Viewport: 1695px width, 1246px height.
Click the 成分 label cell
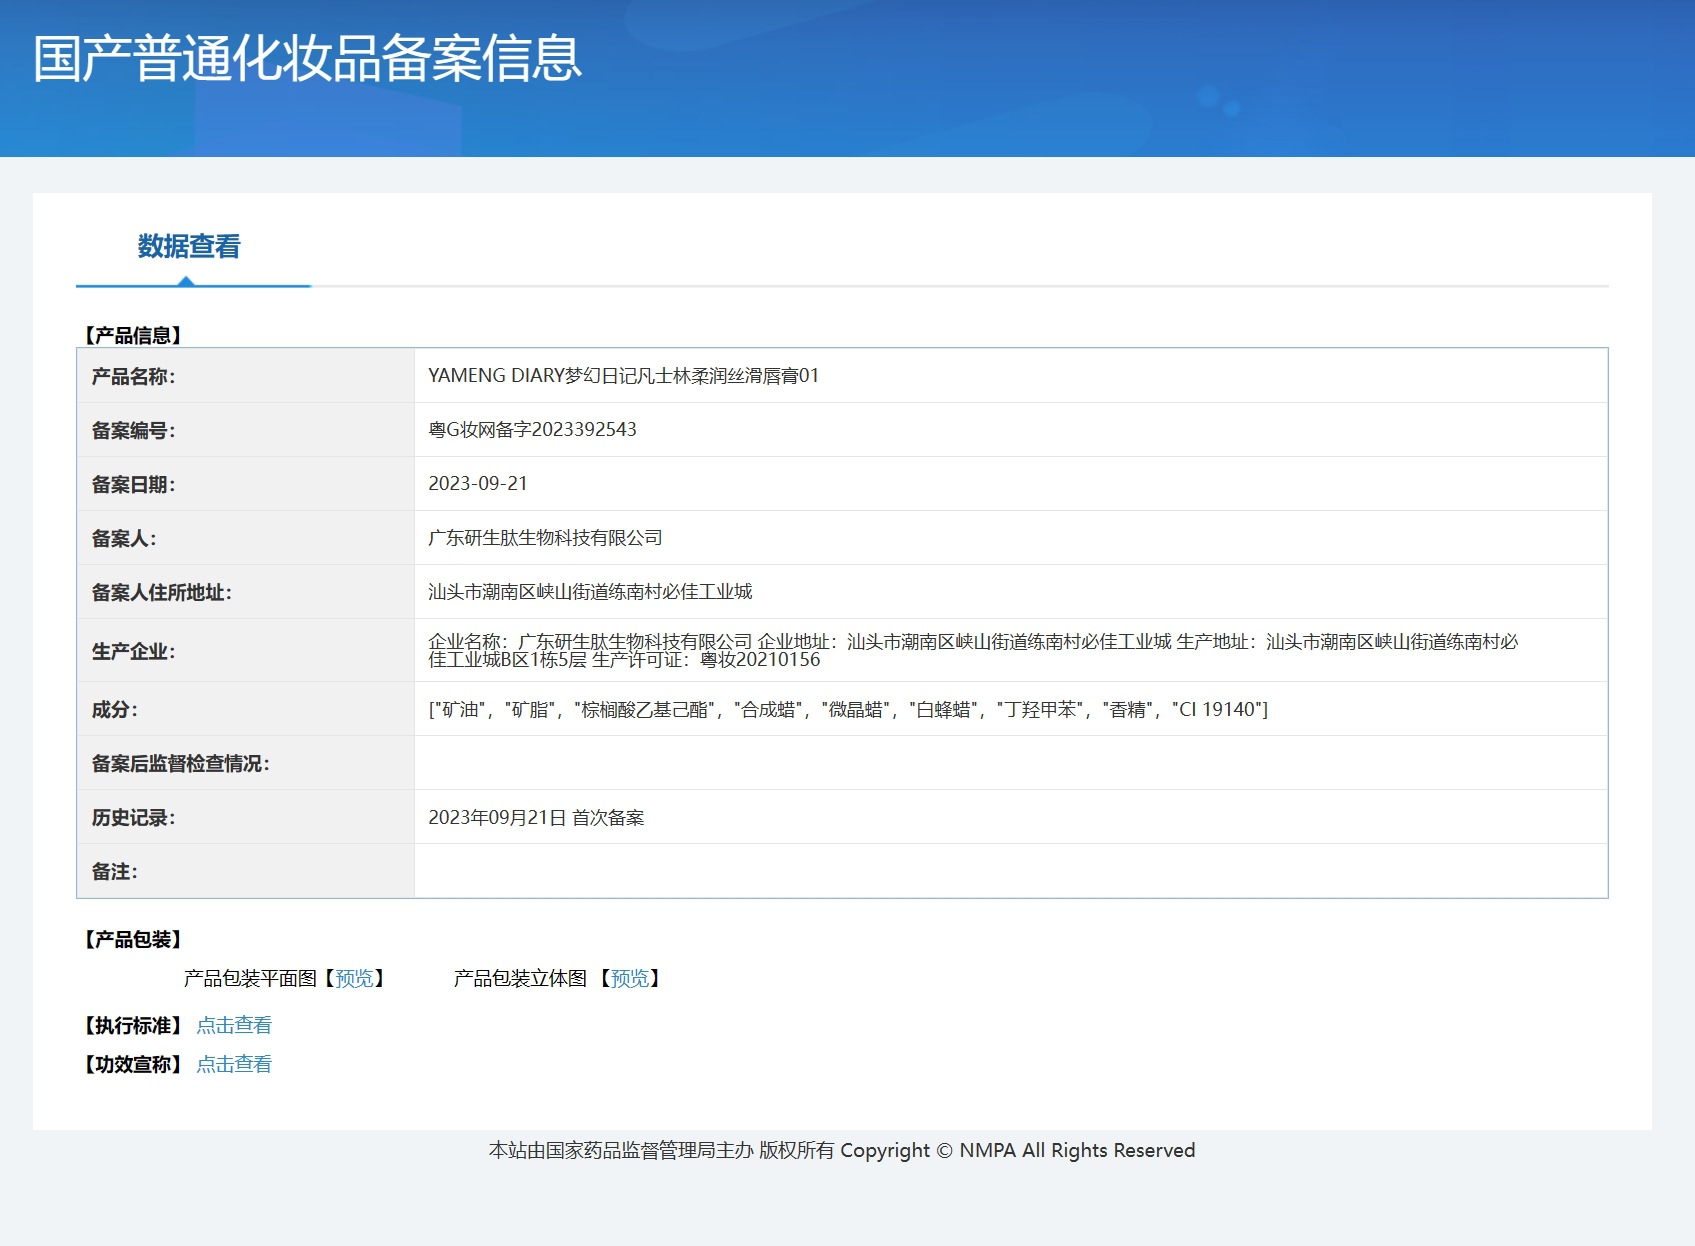[x=246, y=709]
